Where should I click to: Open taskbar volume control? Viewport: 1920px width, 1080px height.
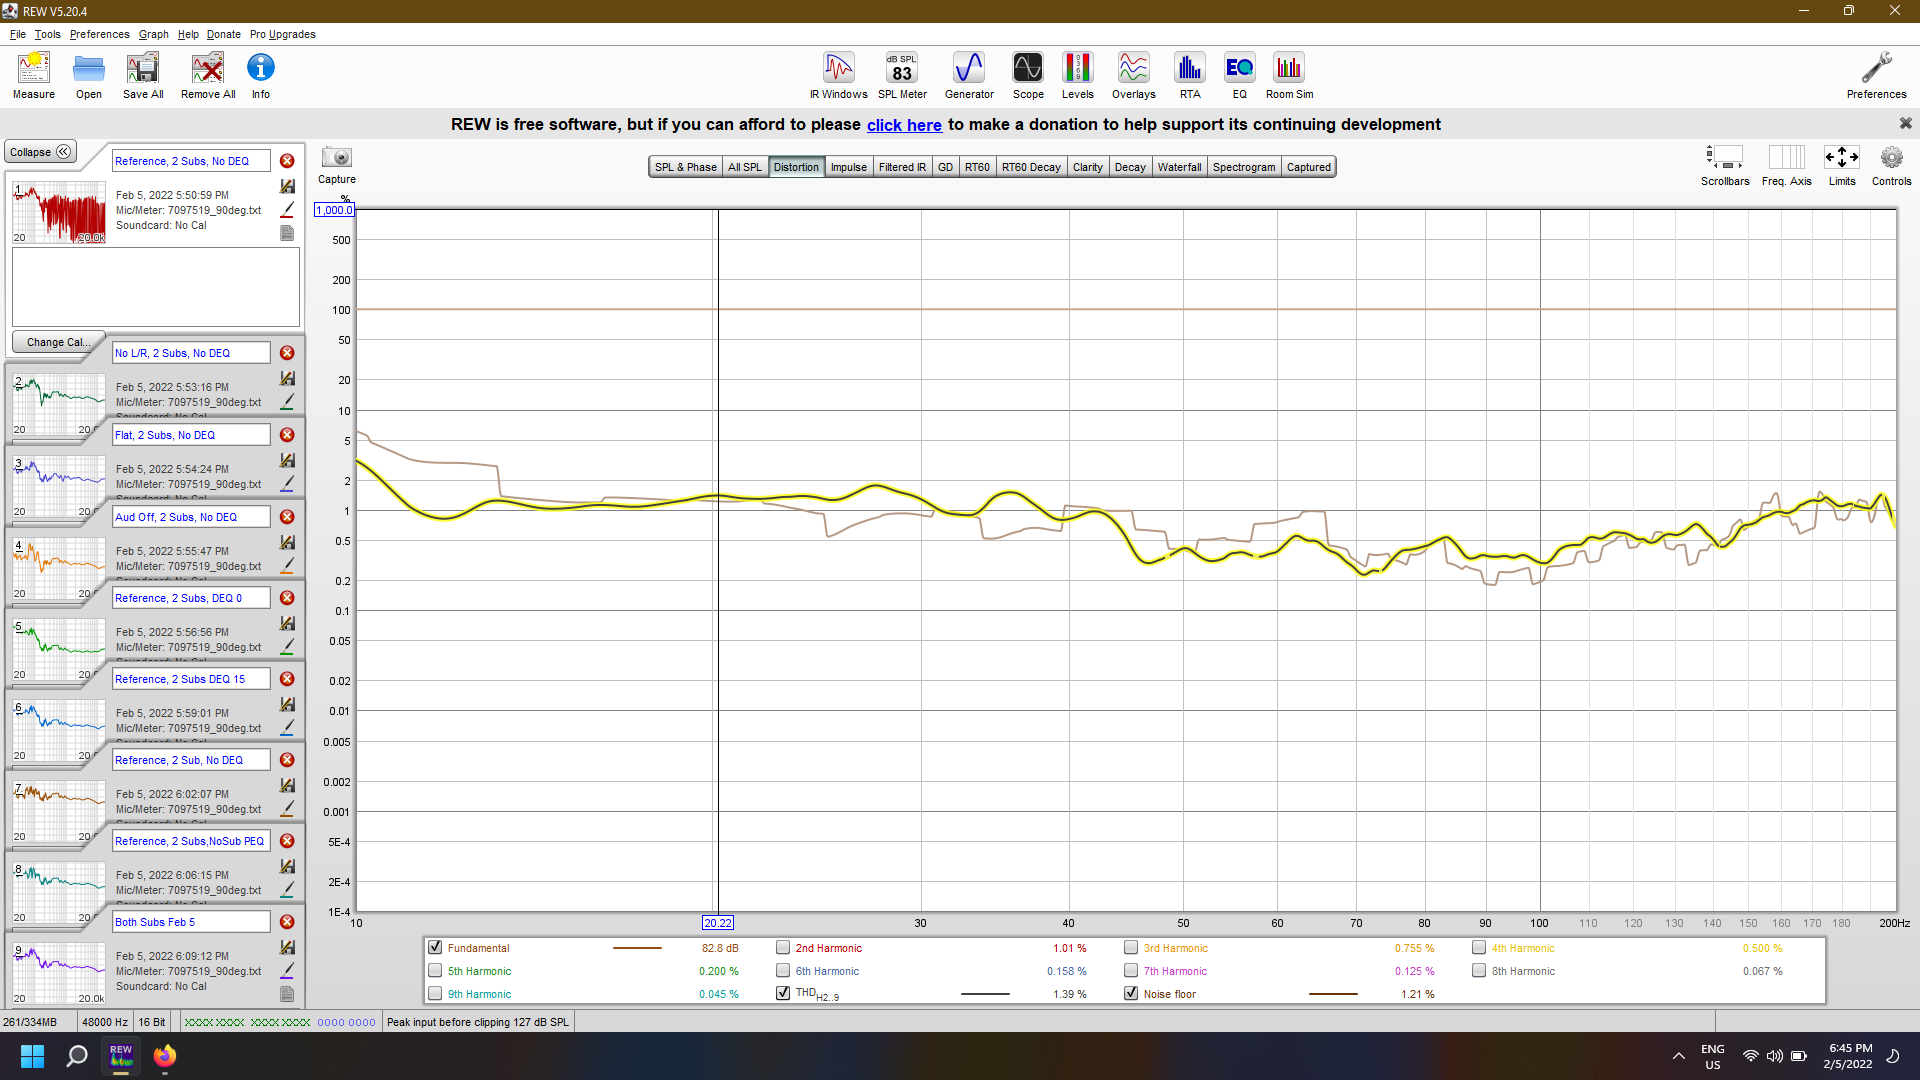(x=1774, y=1056)
